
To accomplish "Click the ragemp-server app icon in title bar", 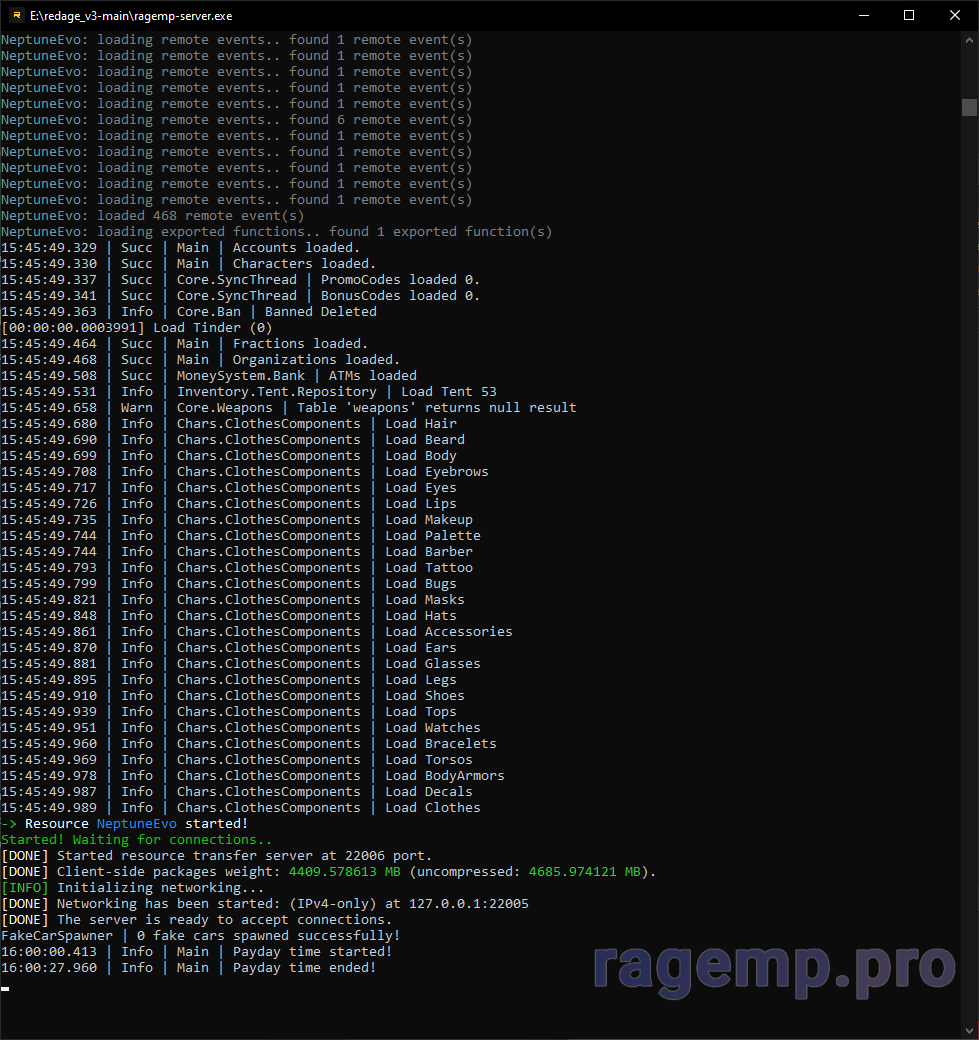I will tap(16, 15).
